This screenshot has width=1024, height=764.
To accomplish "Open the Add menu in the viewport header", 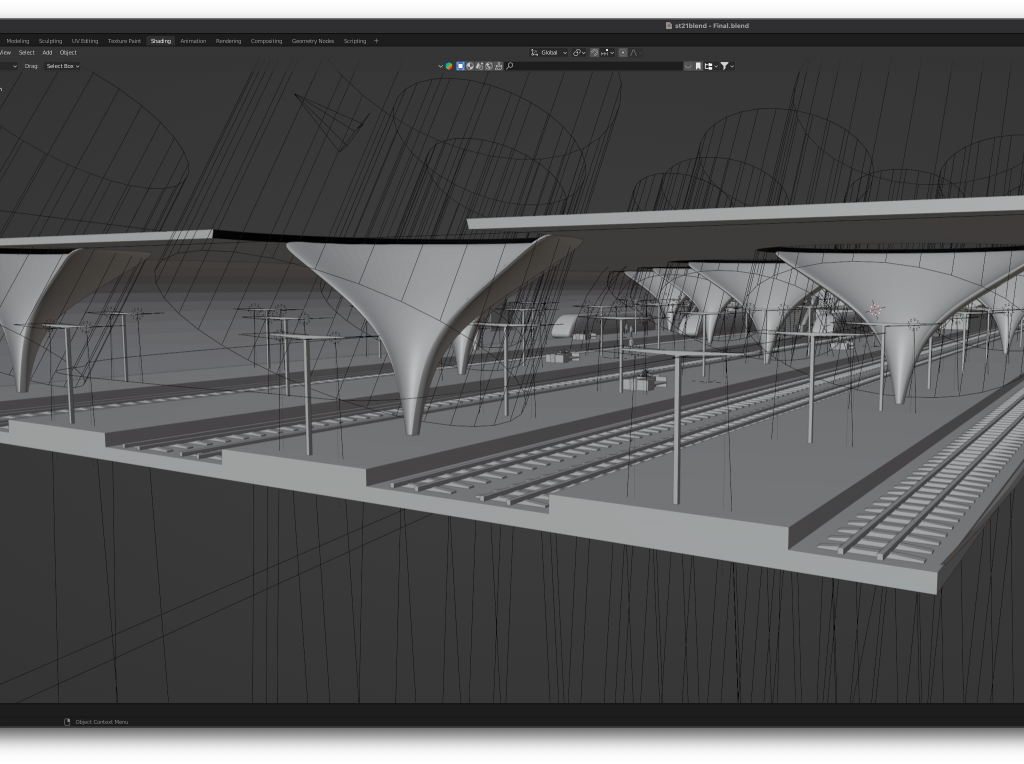I will tap(47, 53).
